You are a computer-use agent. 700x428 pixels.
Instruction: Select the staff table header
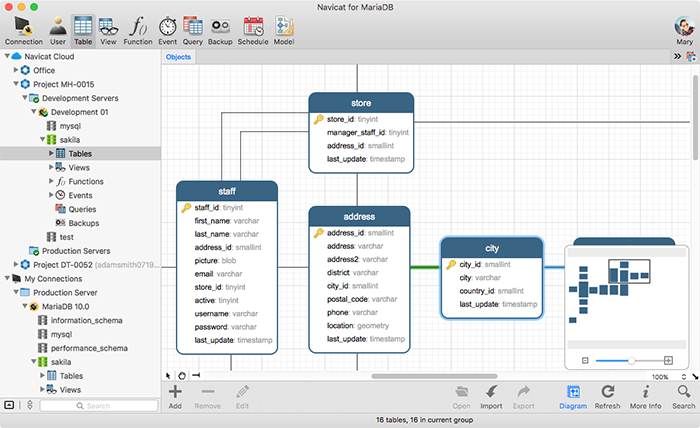pos(227,191)
